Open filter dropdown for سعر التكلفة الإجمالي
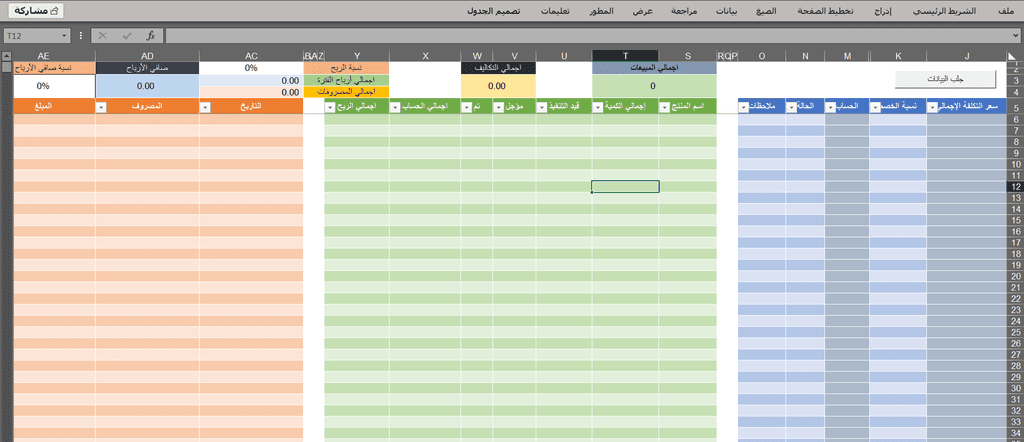 (x=933, y=107)
